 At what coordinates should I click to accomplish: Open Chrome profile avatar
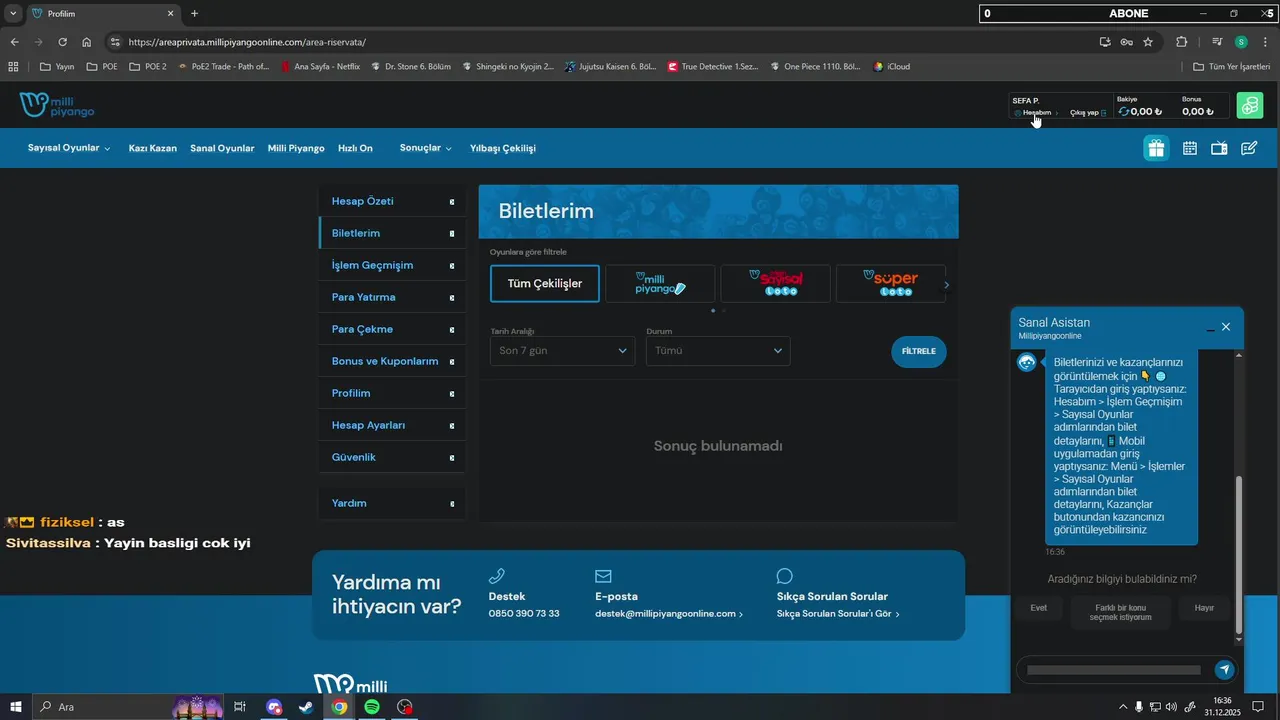pyautogui.click(x=1241, y=42)
